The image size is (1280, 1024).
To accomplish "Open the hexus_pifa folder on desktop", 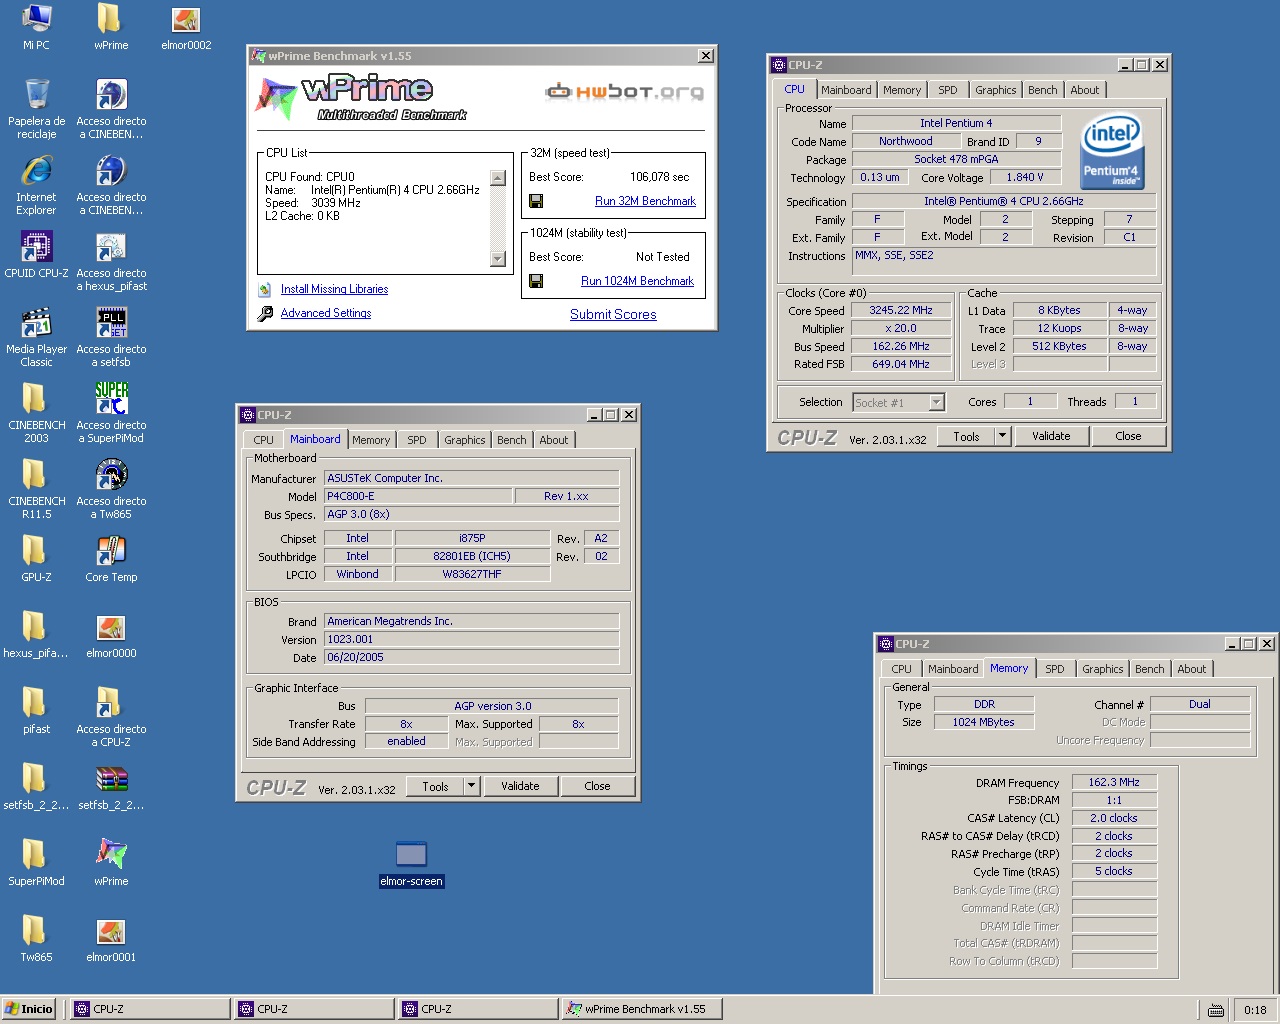I will [36, 627].
